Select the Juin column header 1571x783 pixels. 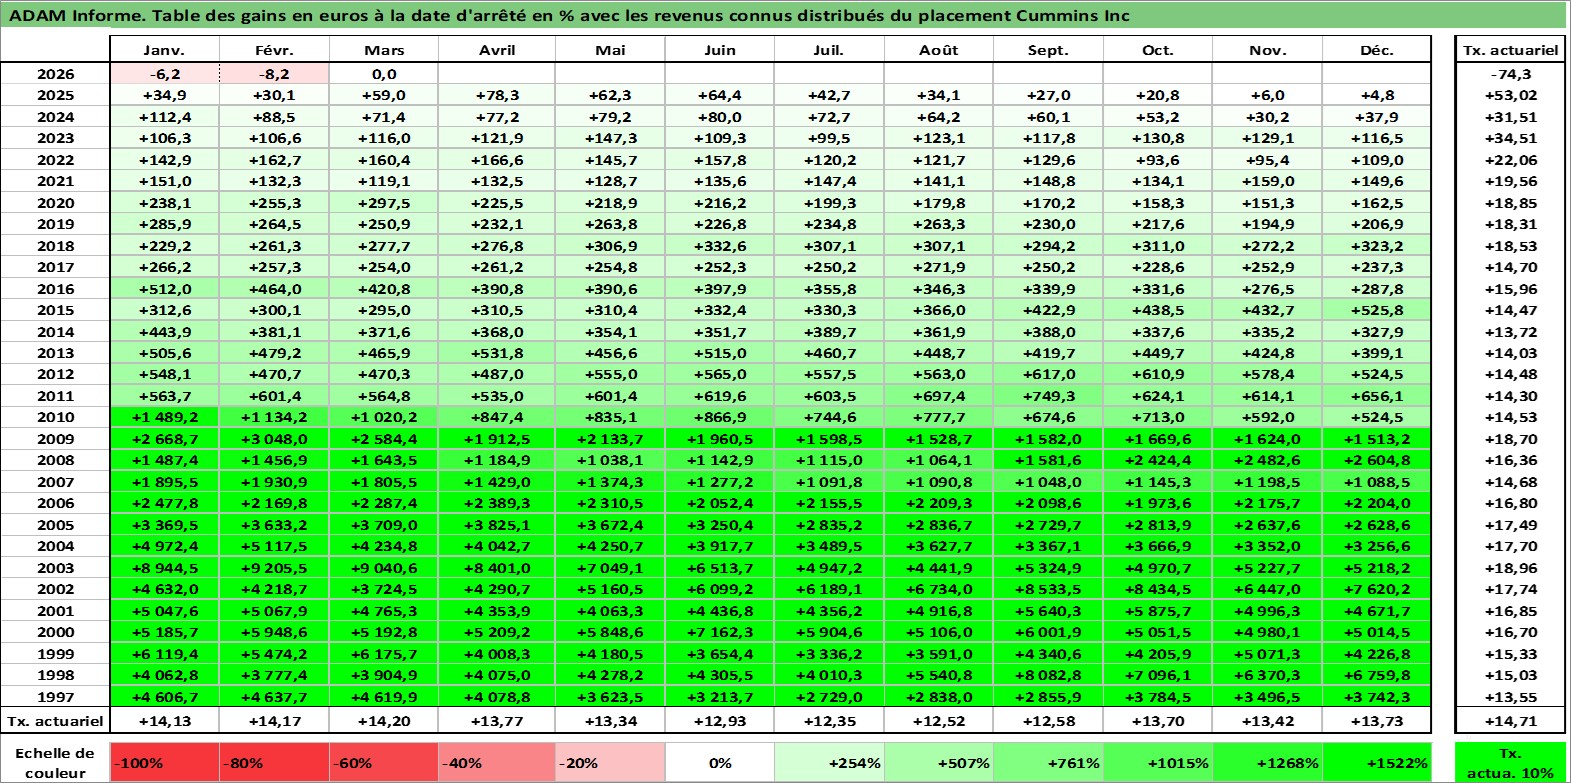tap(719, 50)
